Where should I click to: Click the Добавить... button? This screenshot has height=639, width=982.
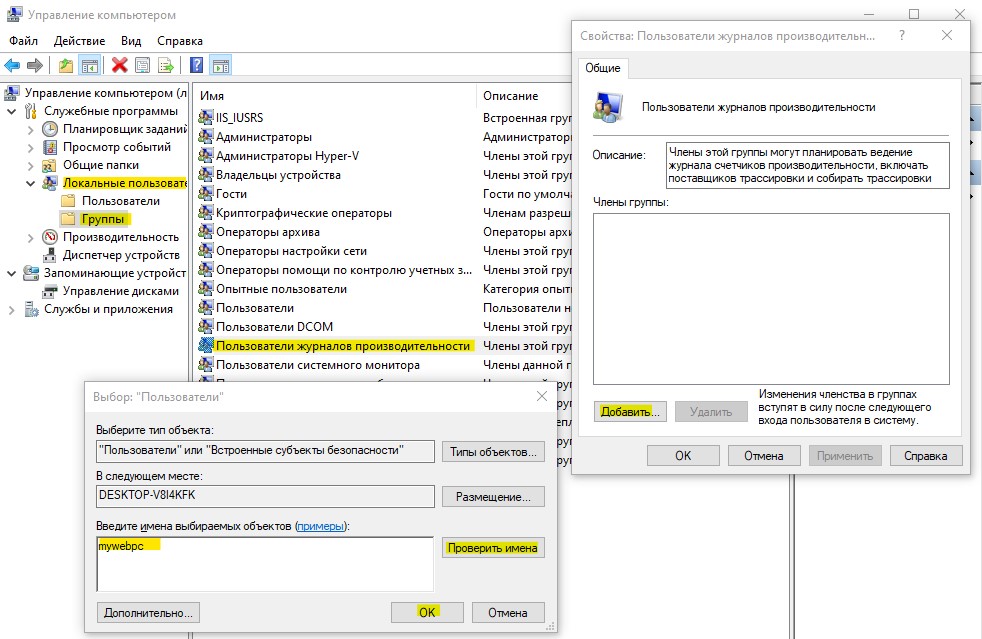click(630, 412)
